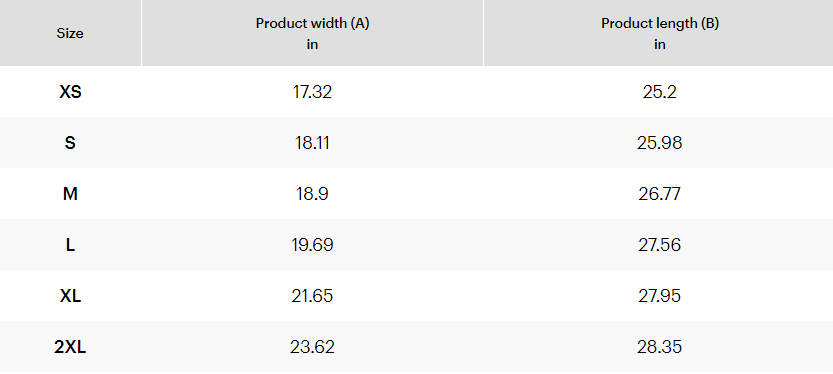Click the L size label

pos(70,245)
